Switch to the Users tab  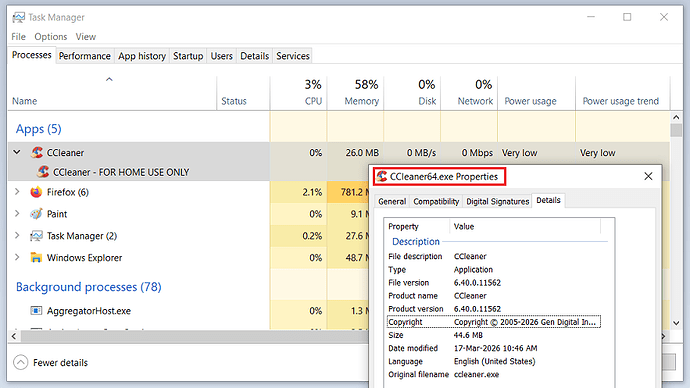pos(221,56)
